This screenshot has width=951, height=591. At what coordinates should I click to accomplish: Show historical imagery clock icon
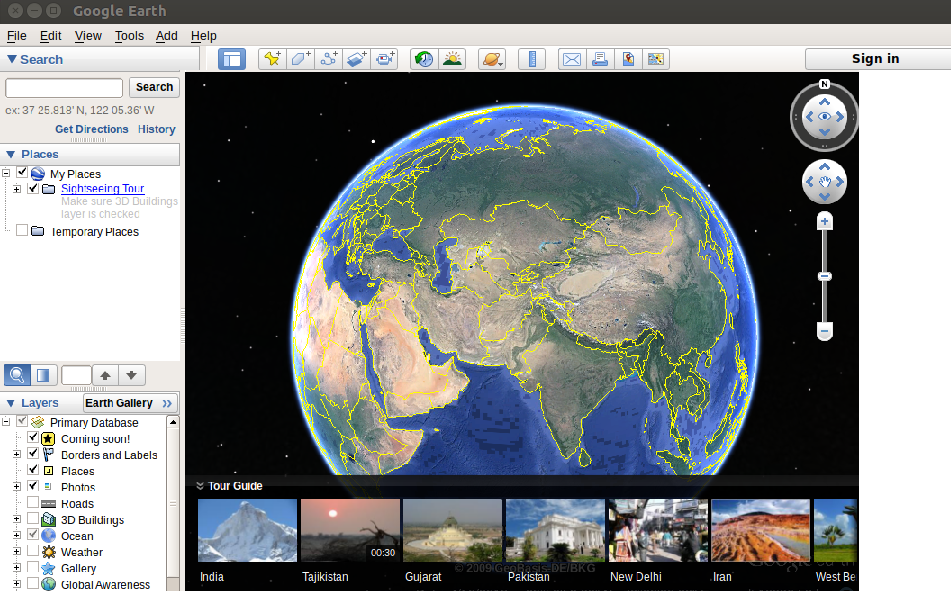point(424,59)
